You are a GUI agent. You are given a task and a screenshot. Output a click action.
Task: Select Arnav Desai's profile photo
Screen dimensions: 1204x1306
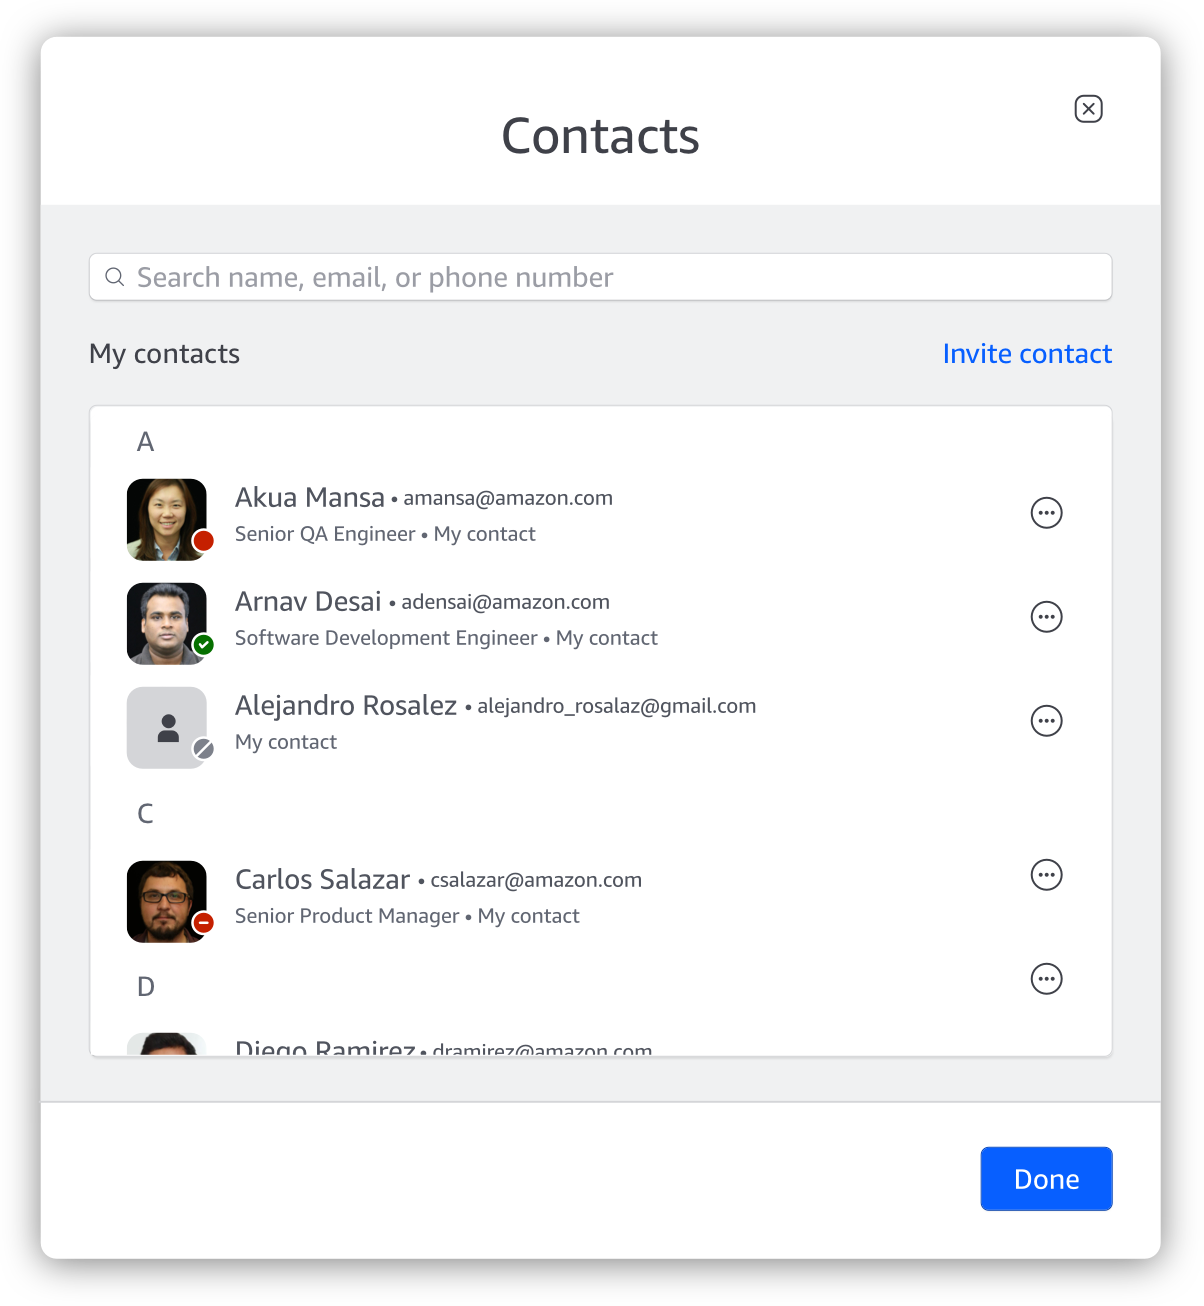[167, 624]
